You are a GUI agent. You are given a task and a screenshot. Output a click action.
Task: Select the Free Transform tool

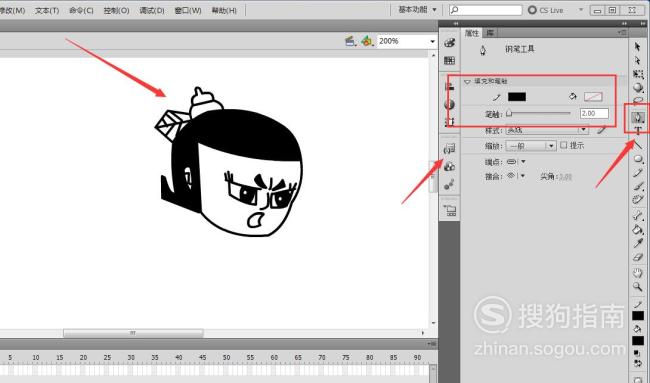click(638, 74)
